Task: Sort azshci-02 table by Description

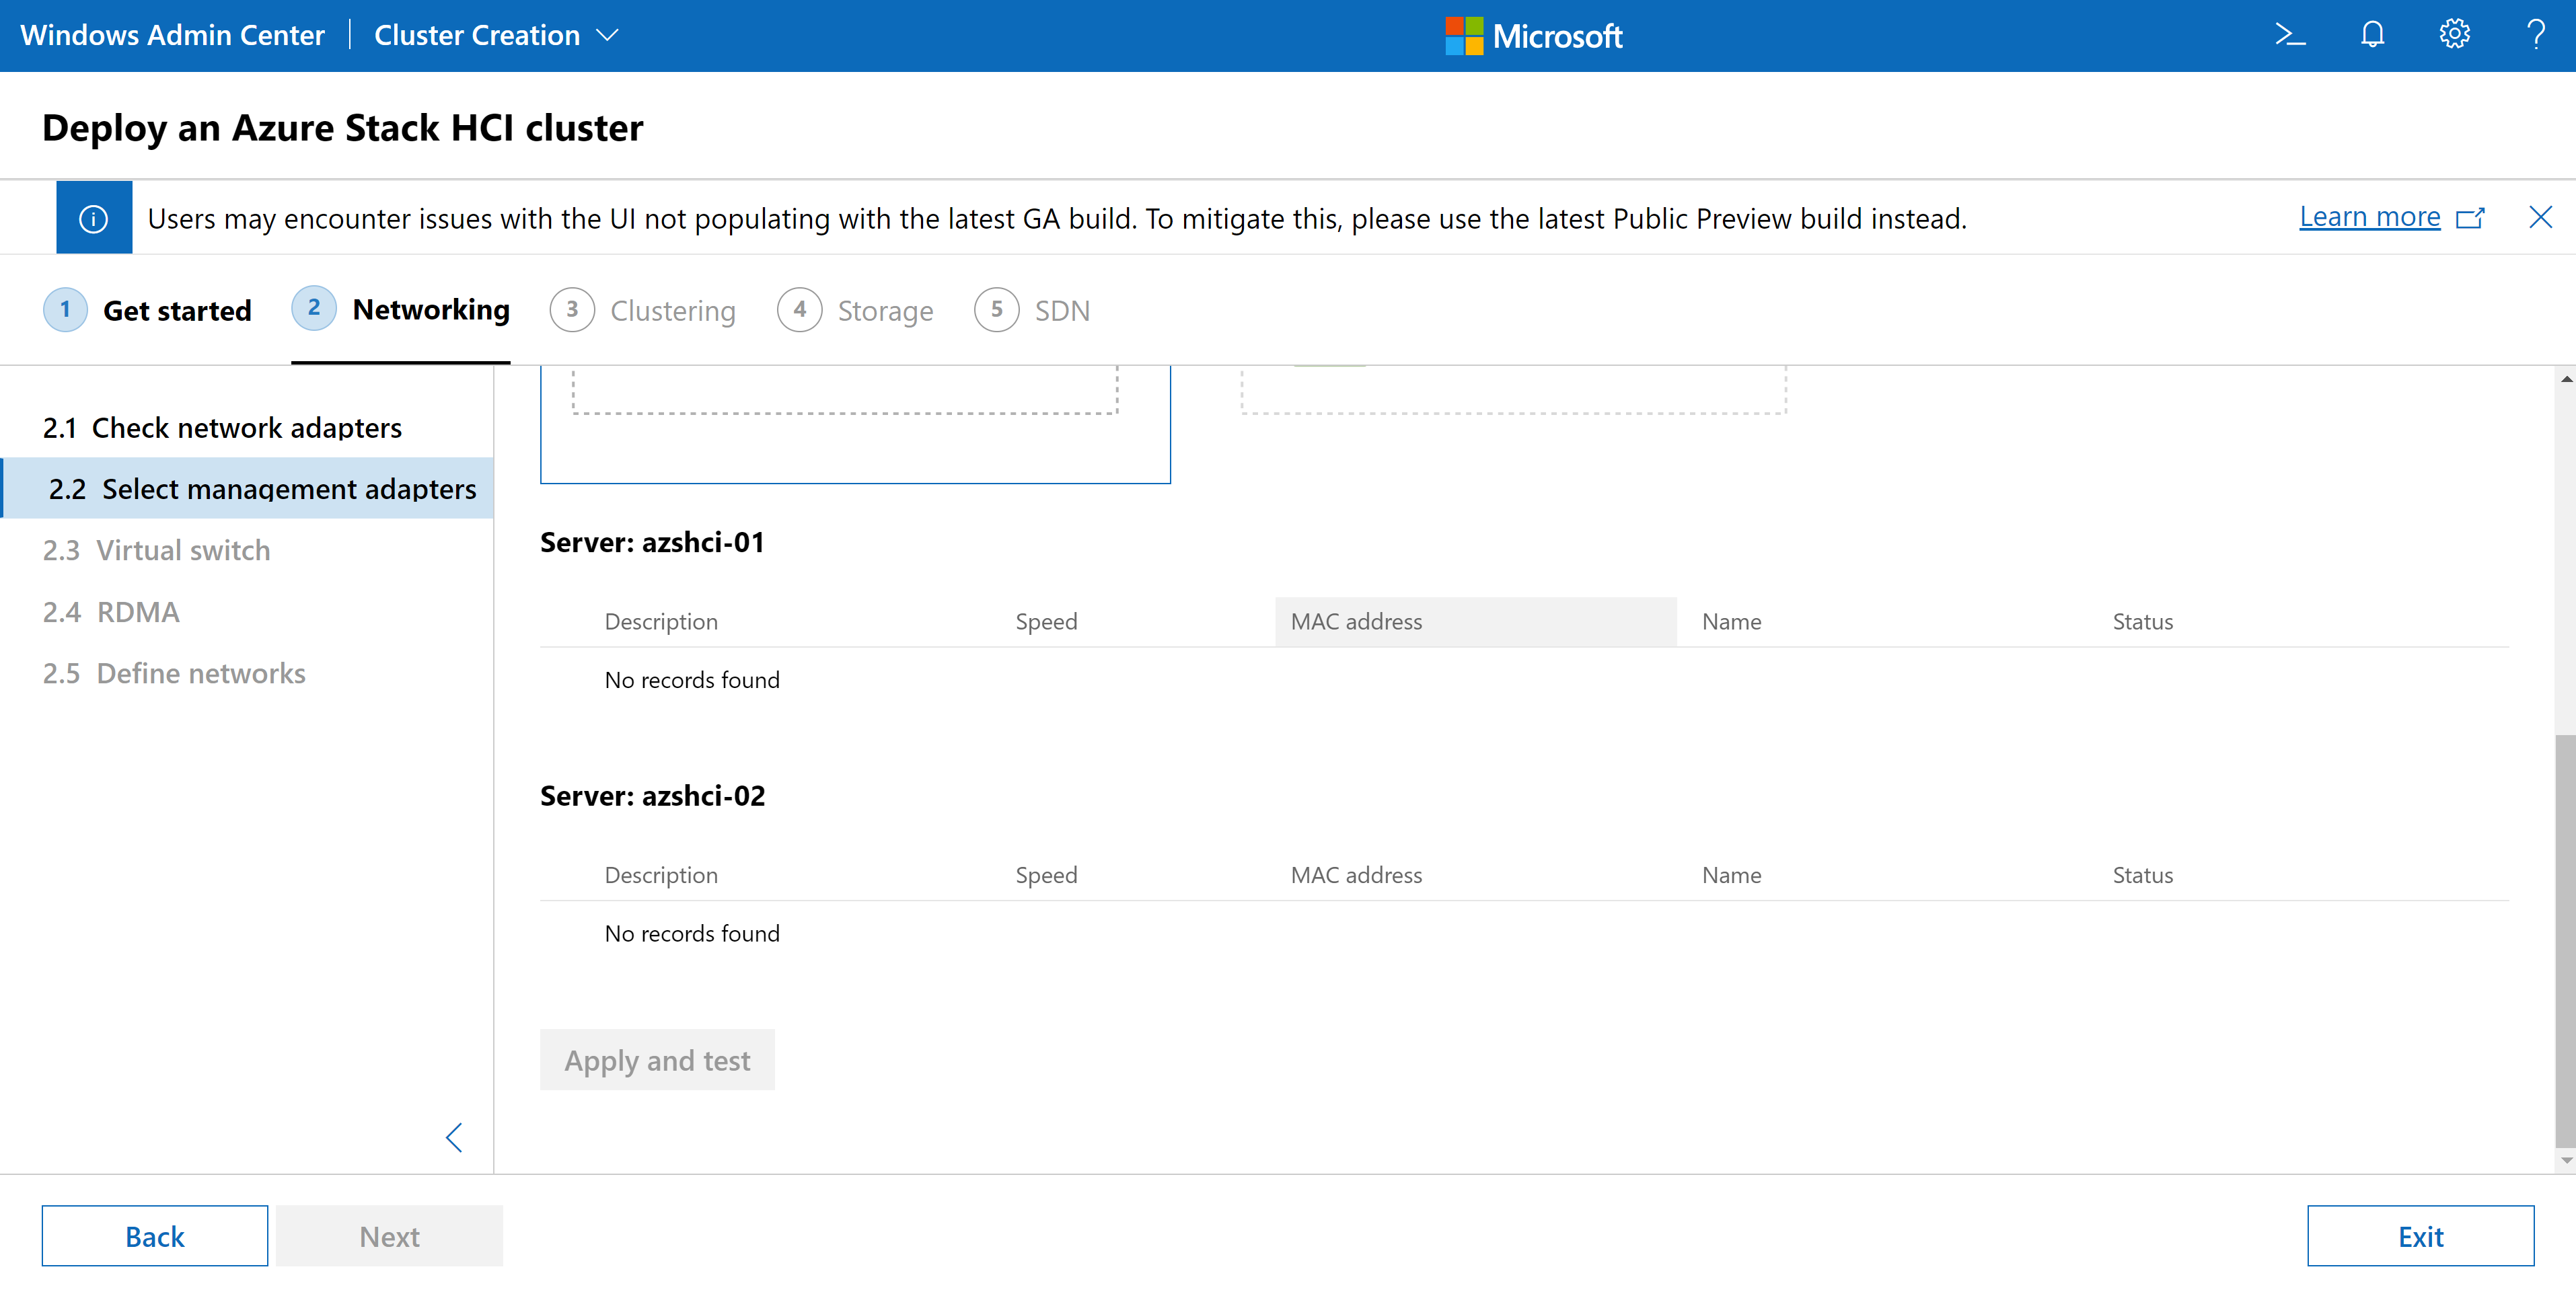Action: click(661, 874)
